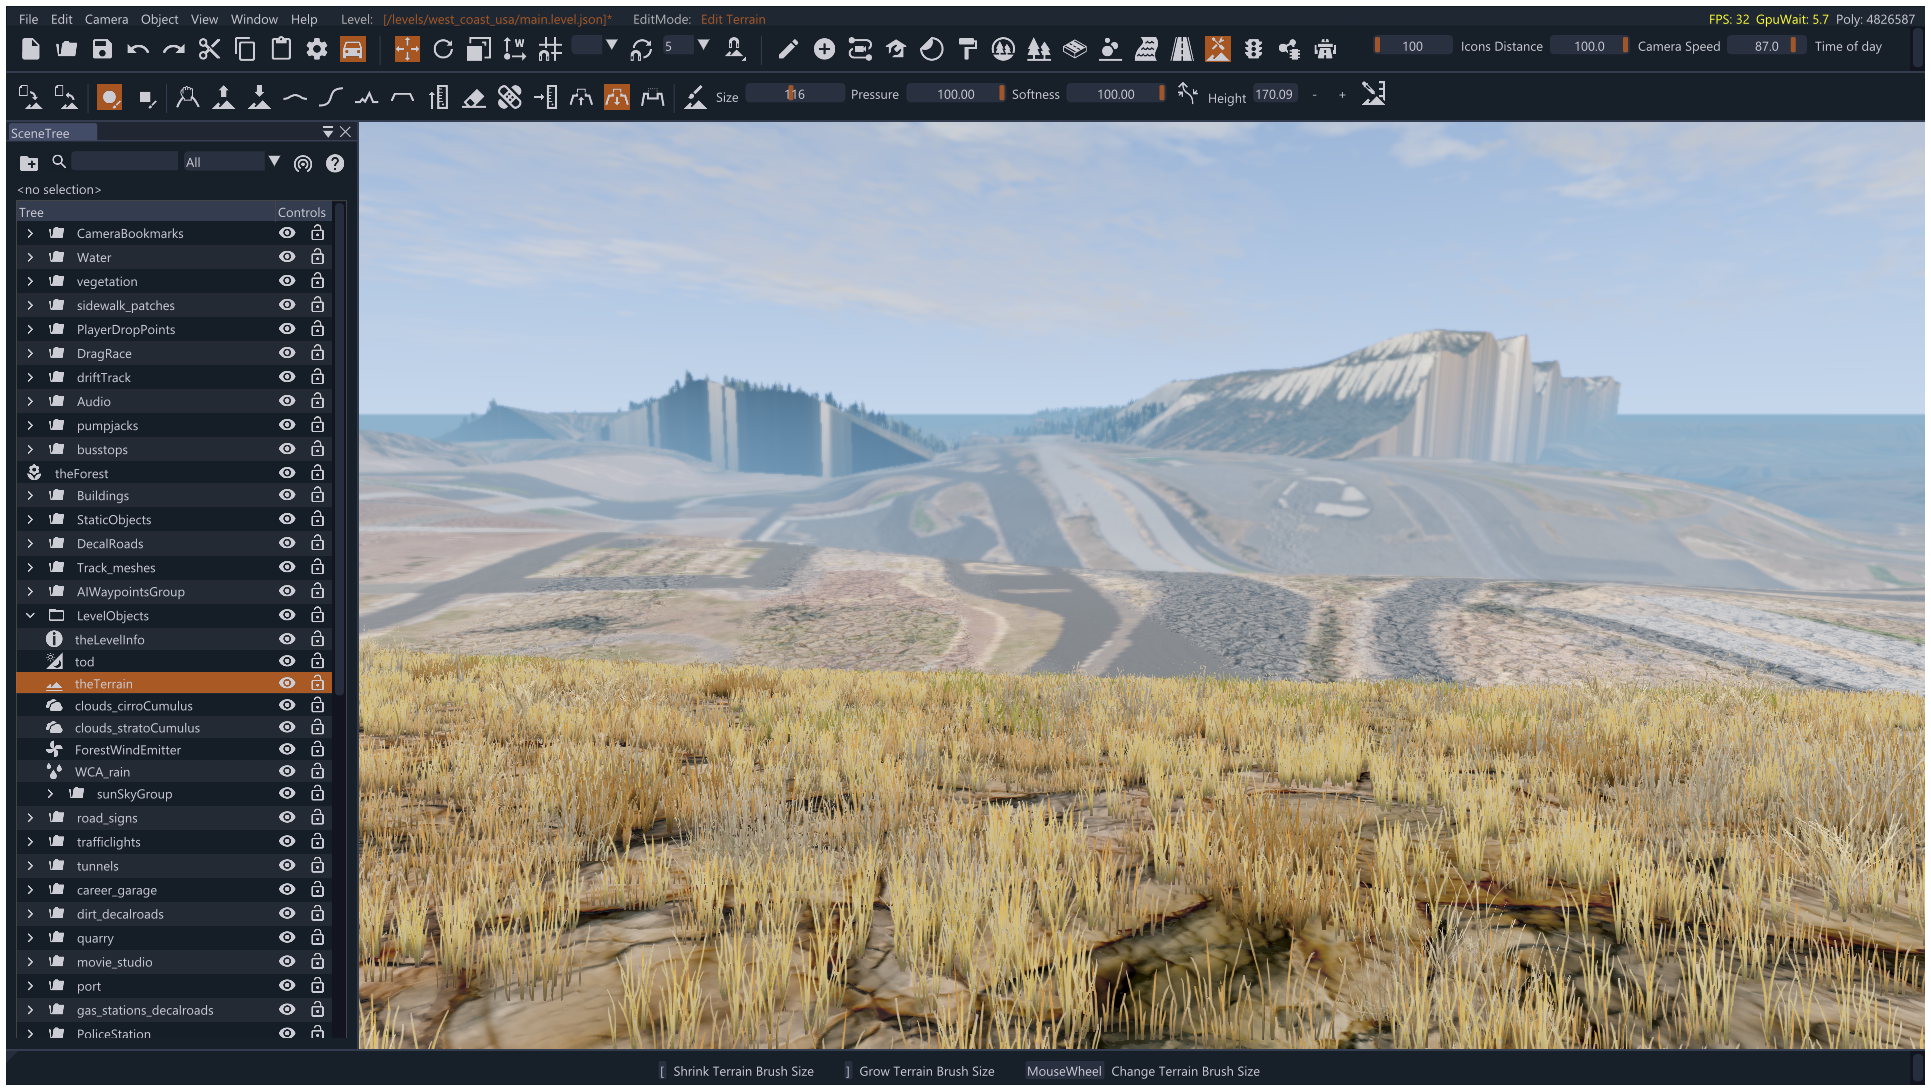The height and width of the screenshot is (1091, 1931).
Task: Open editor preferences gear icon
Action: click(317, 49)
